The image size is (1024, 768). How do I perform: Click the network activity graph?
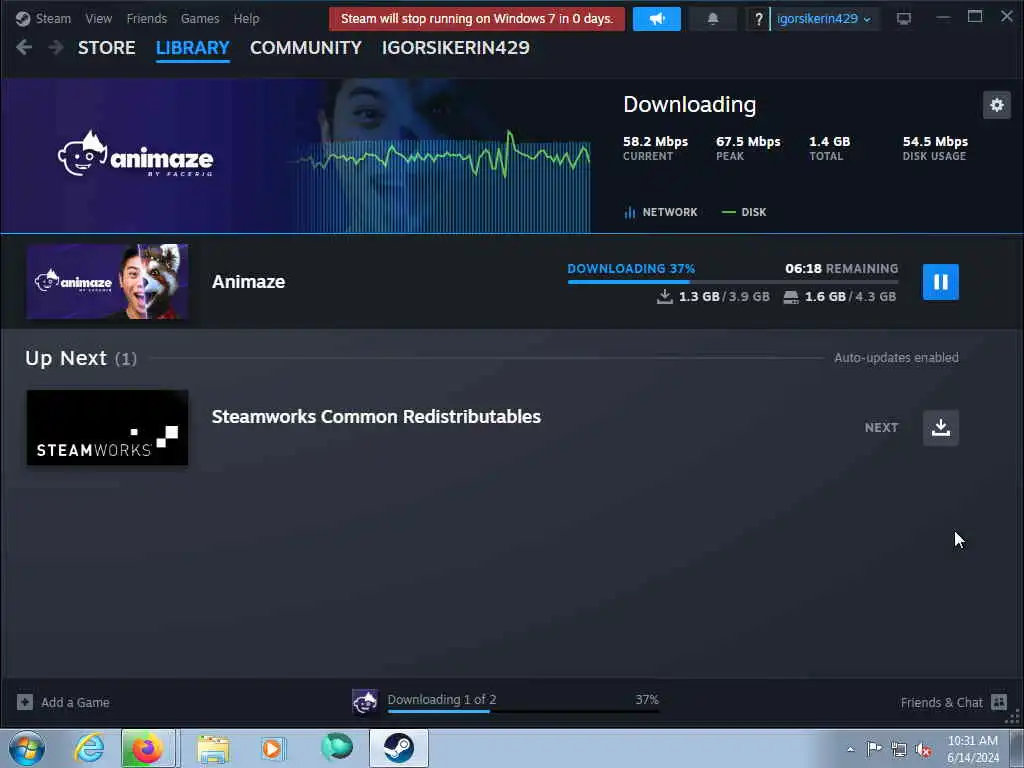coord(441,182)
